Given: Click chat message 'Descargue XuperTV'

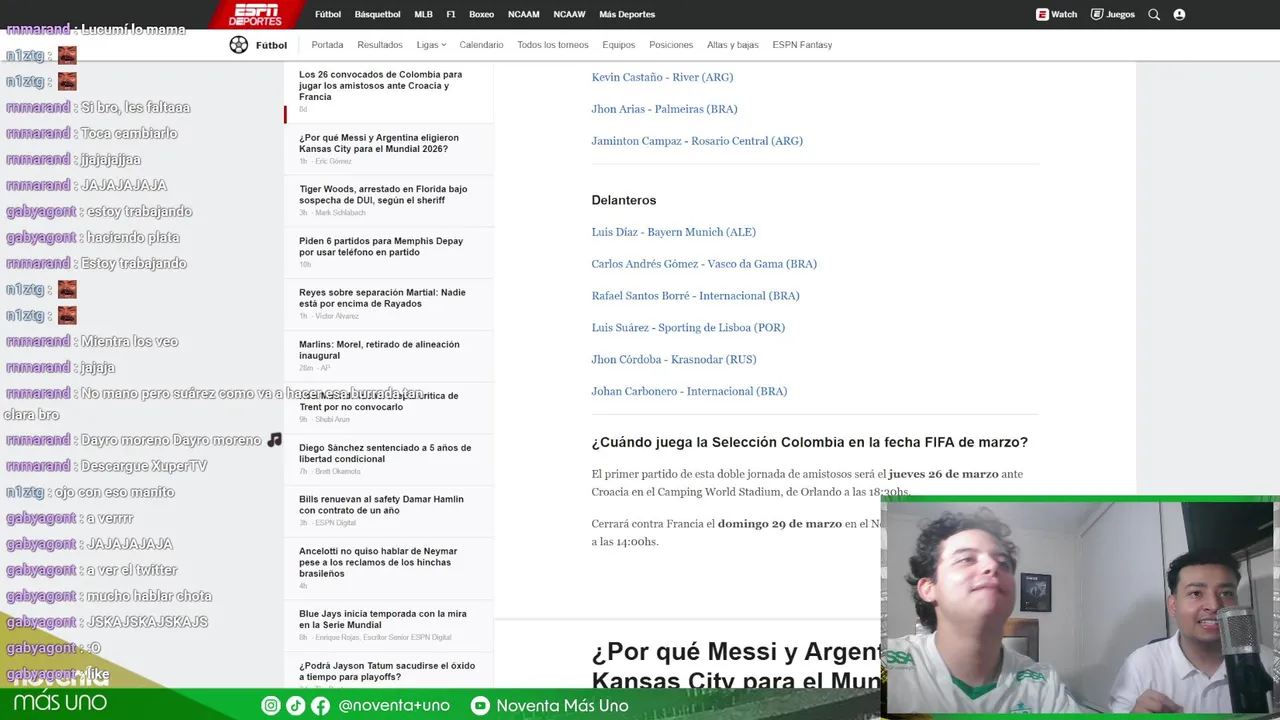Looking at the screenshot, I should [143, 466].
